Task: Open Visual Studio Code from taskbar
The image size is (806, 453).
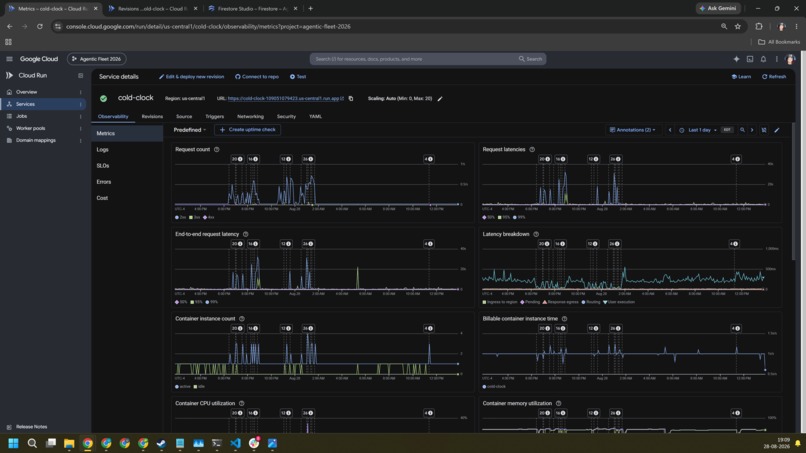Action: point(235,443)
